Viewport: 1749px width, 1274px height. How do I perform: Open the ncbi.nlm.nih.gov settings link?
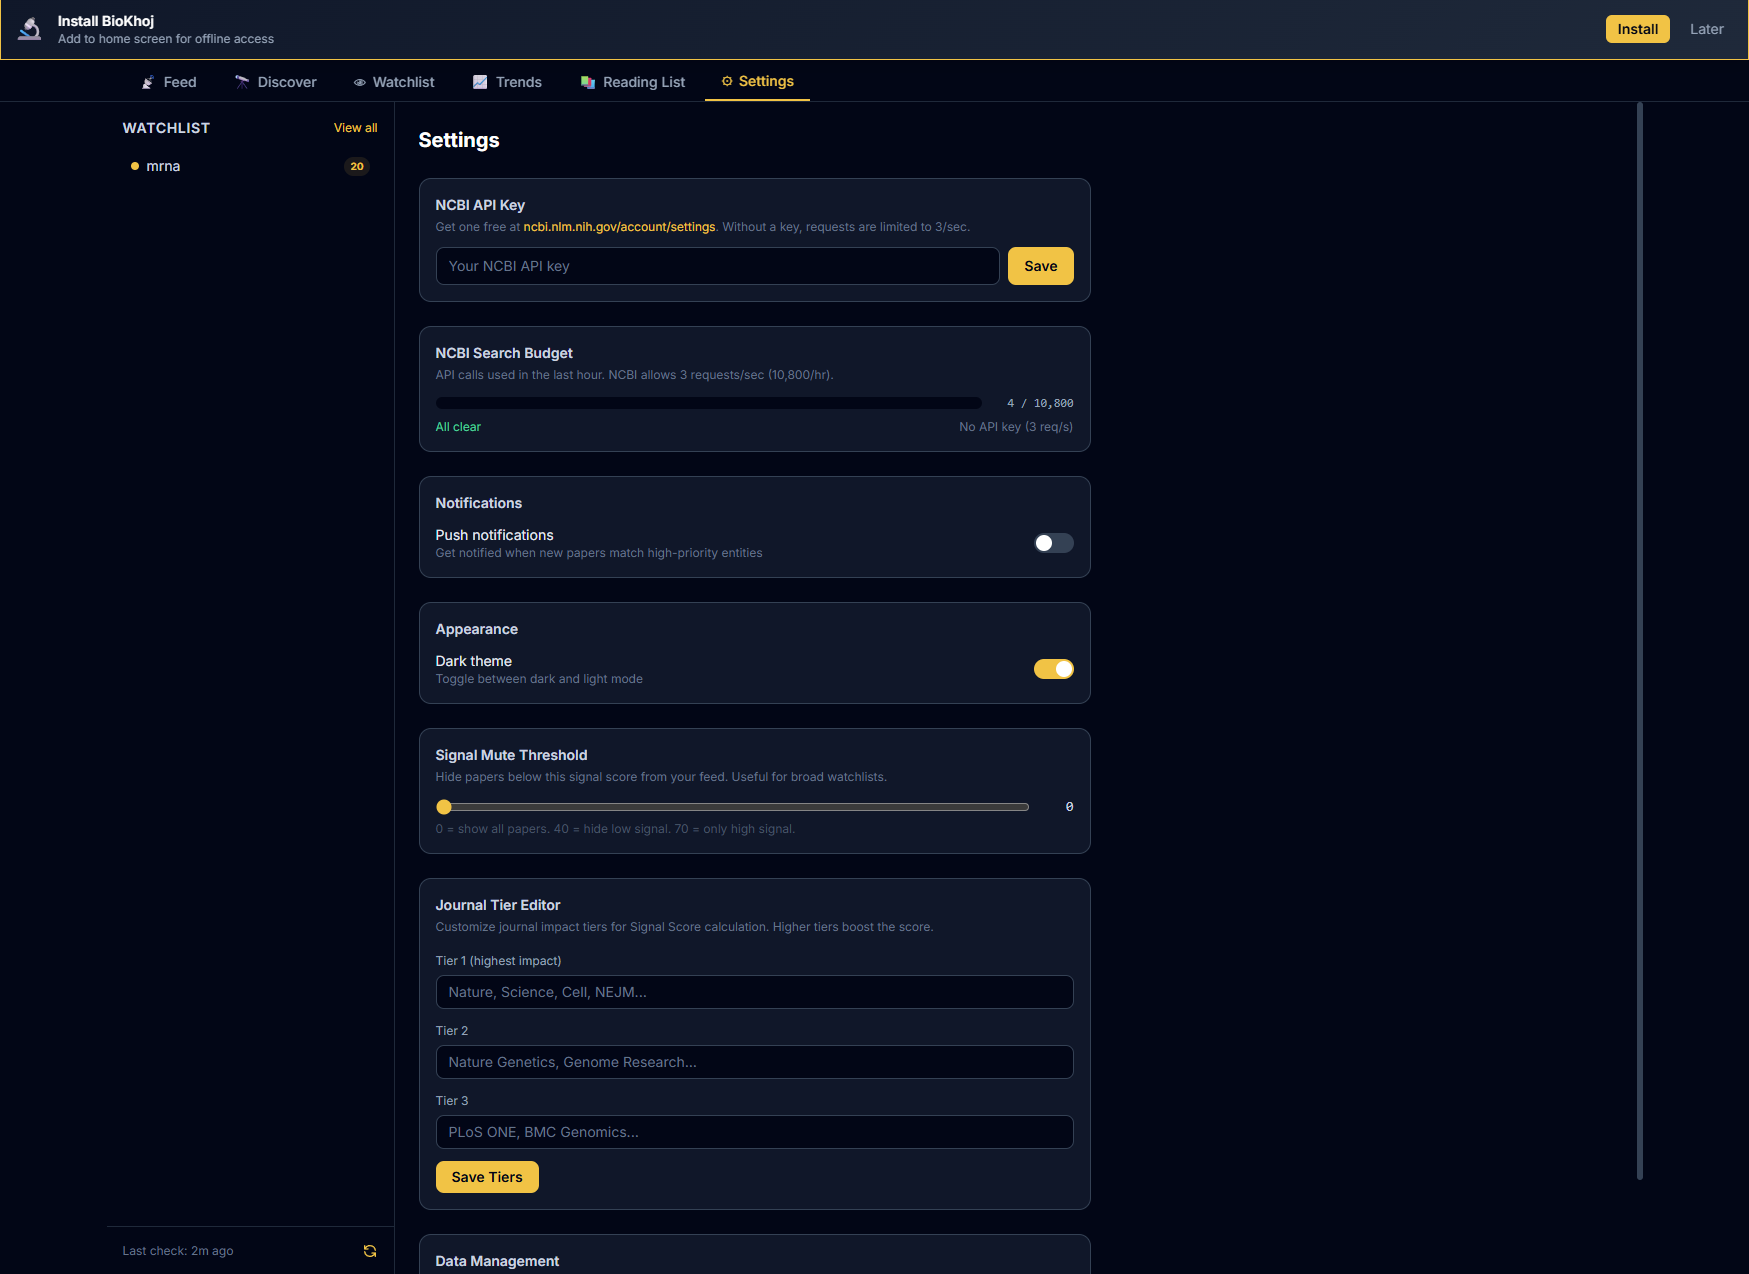point(619,227)
